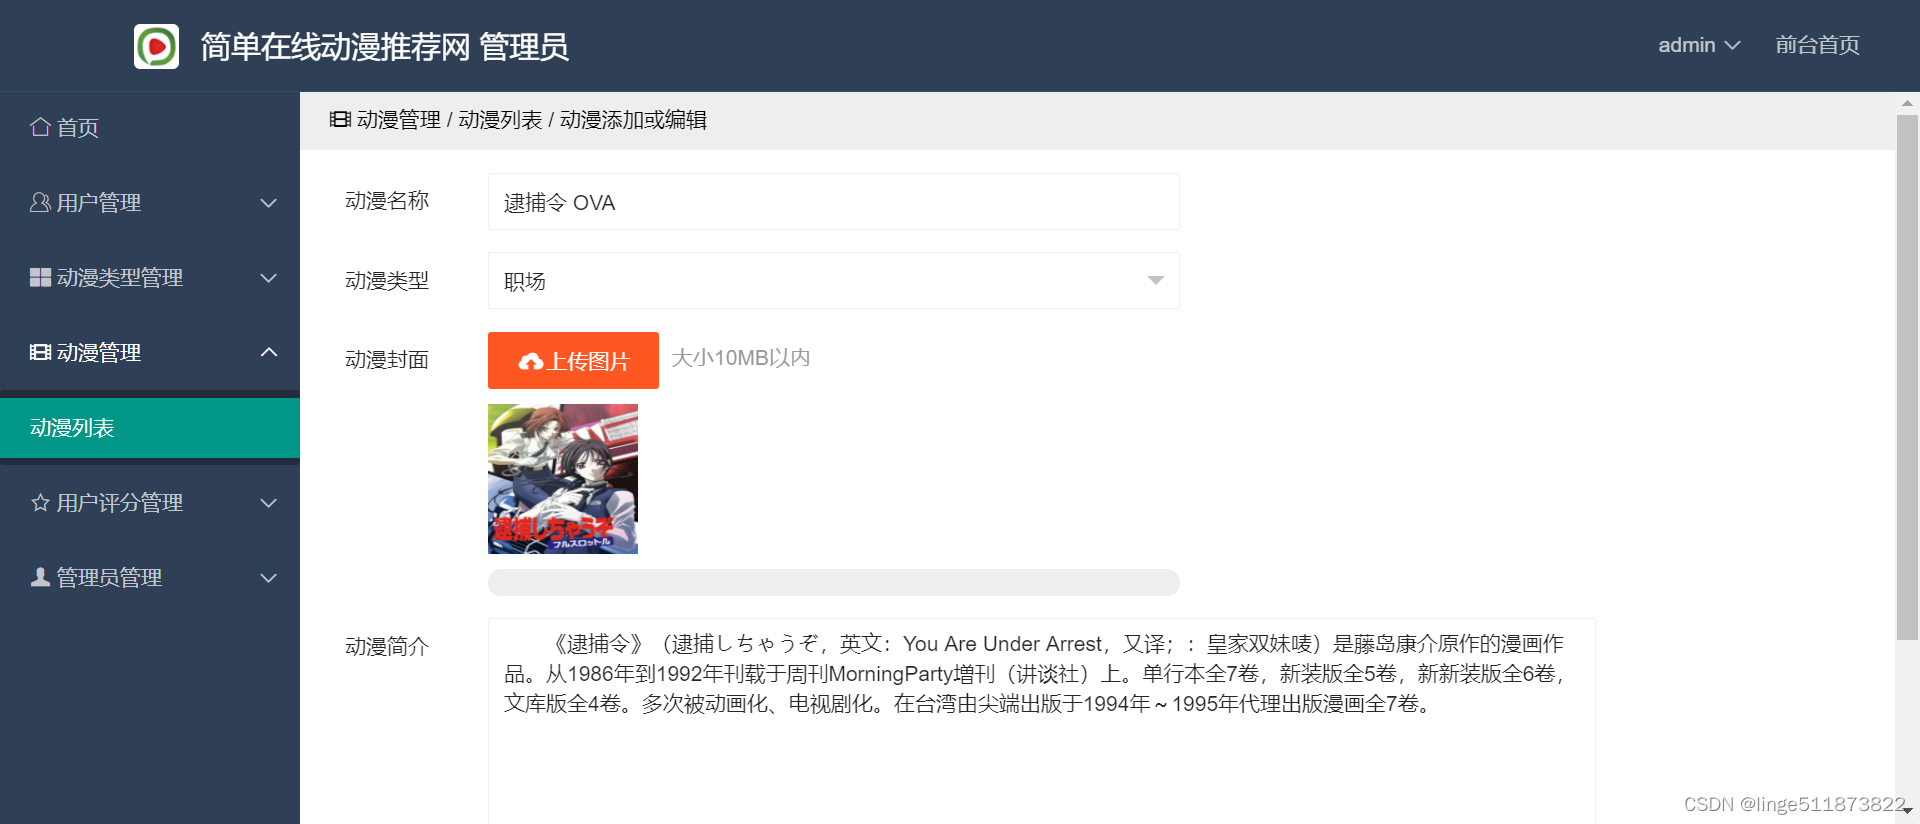Expand the 用户管理 menu chevron
Screen dimensions: 1920x824
(x=268, y=203)
